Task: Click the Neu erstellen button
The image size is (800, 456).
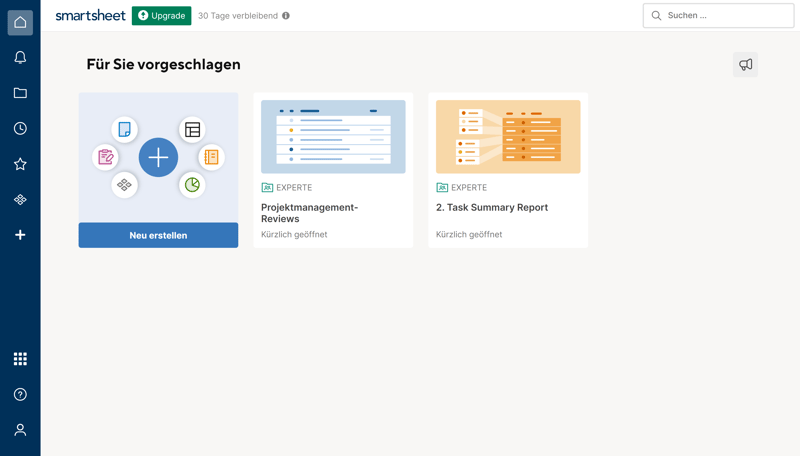Action: point(158,235)
